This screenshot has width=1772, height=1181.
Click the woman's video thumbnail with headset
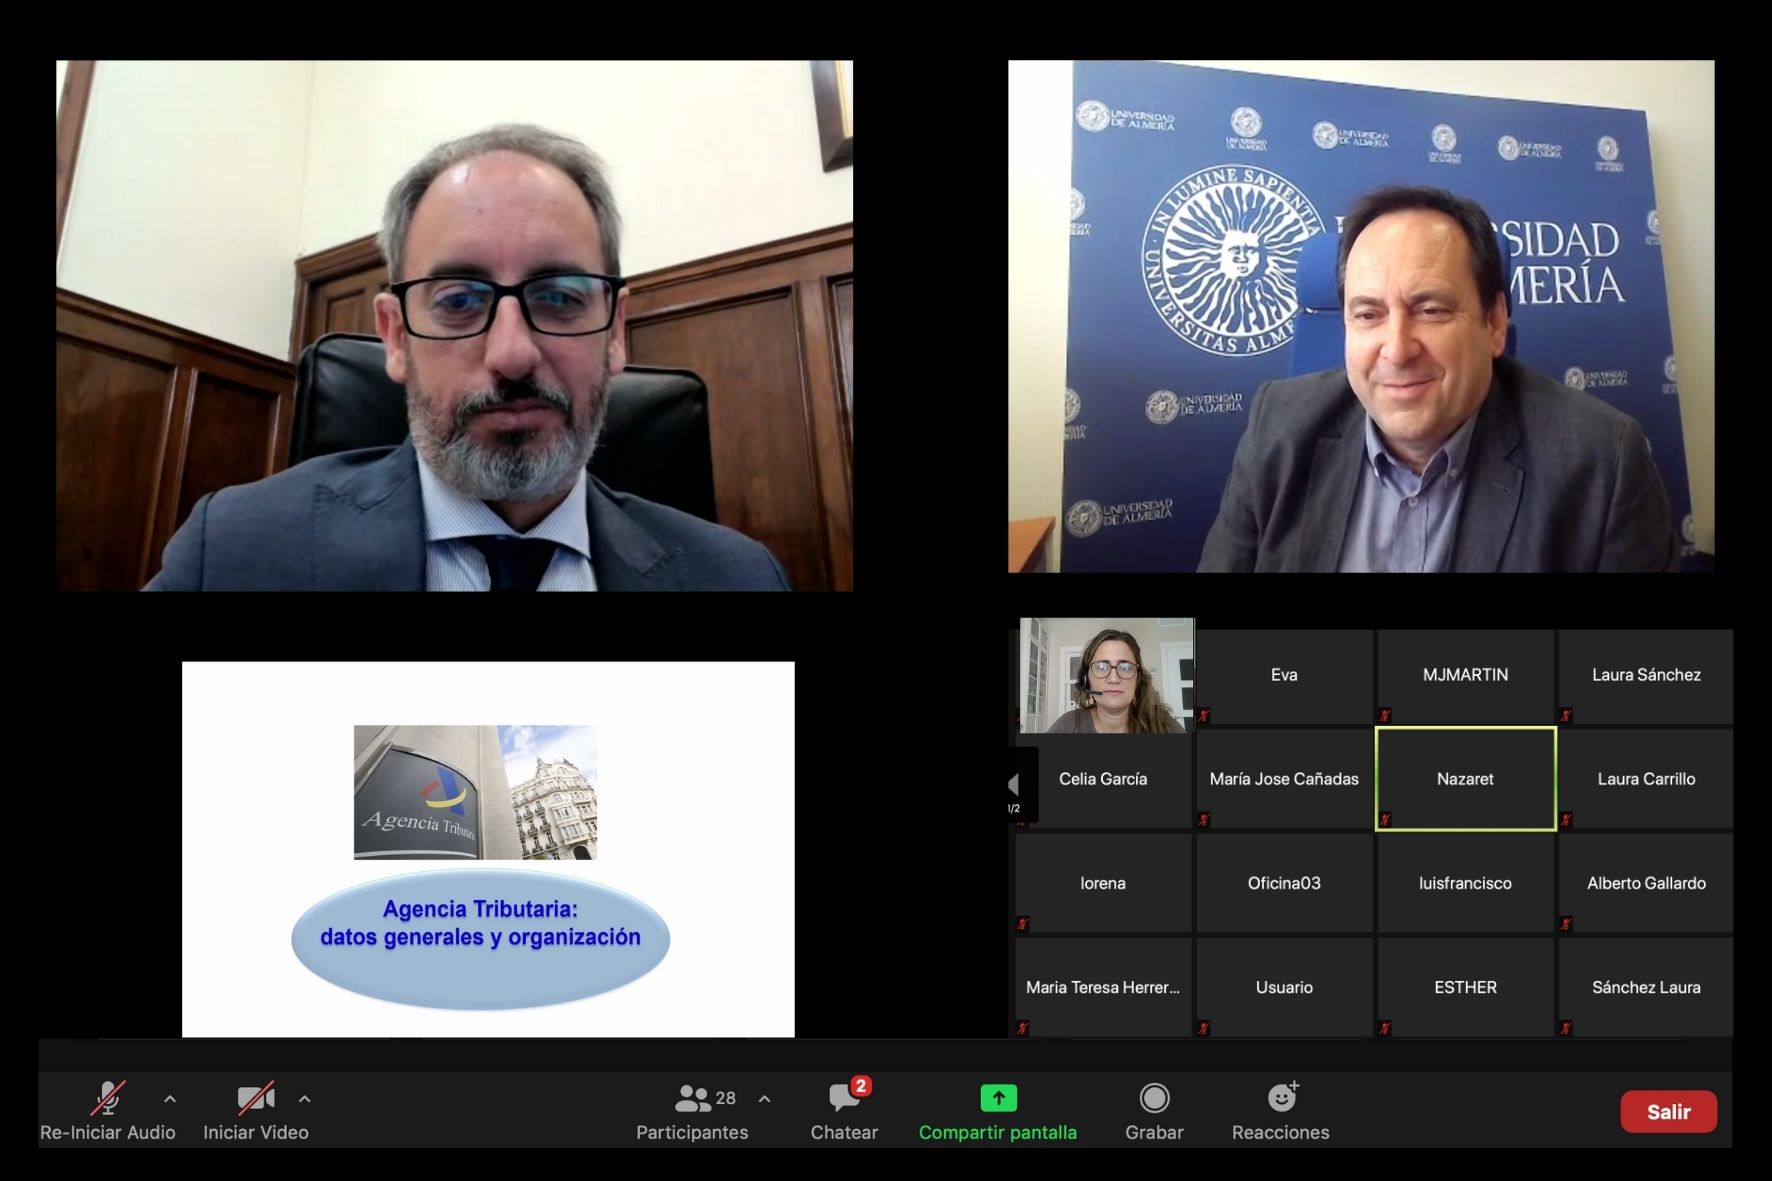coord(1107,676)
